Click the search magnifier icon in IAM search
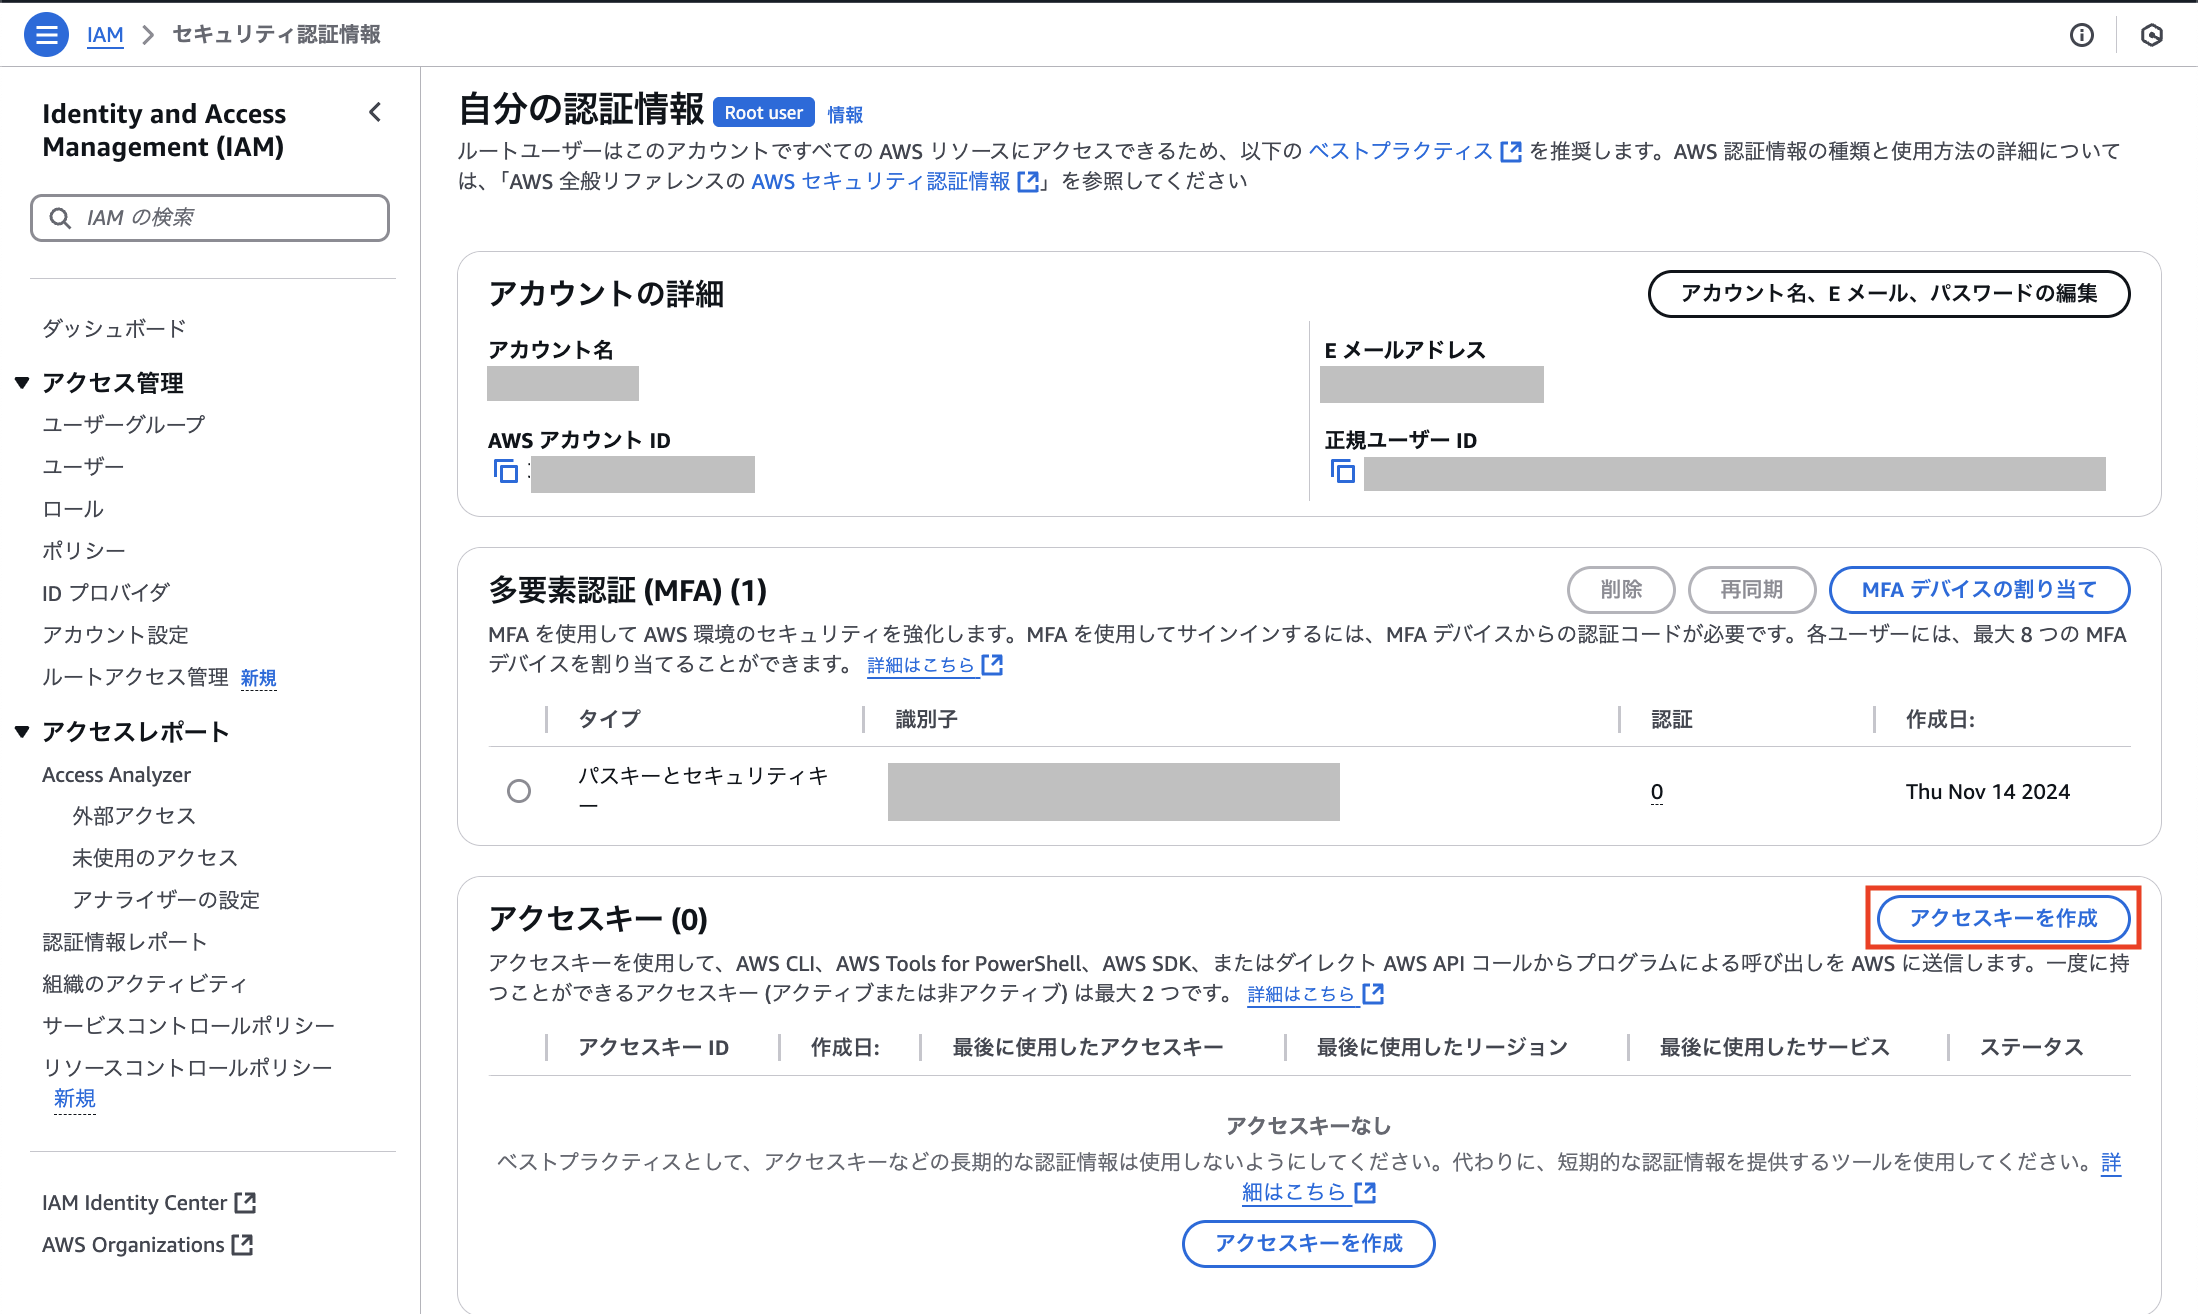The image size is (2198, 1314). (60, 218)
